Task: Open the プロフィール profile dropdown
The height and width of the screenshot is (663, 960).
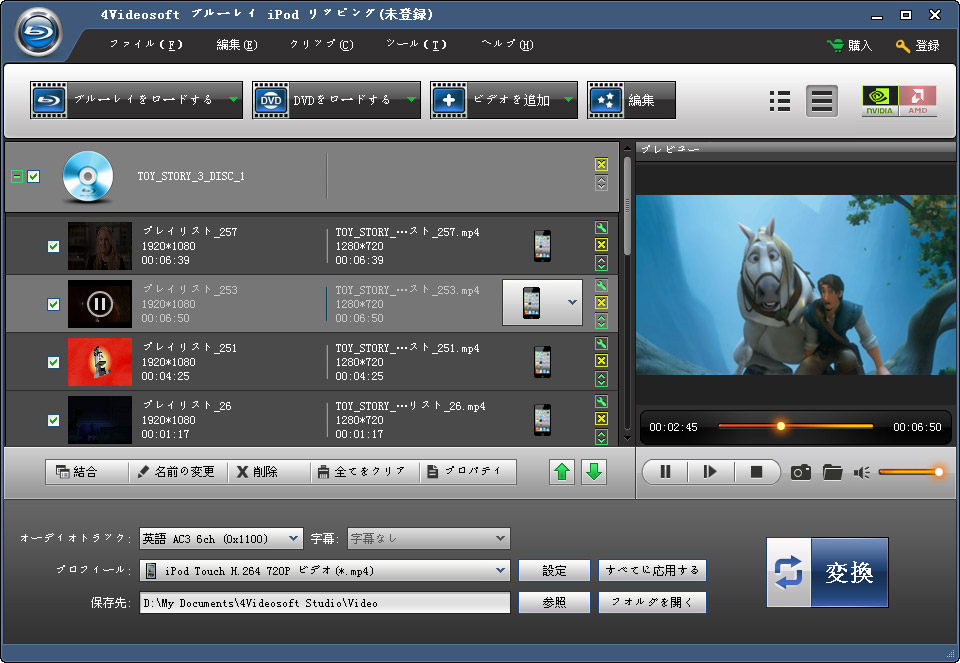Action: pyautogui.click(x=501, y=571)
